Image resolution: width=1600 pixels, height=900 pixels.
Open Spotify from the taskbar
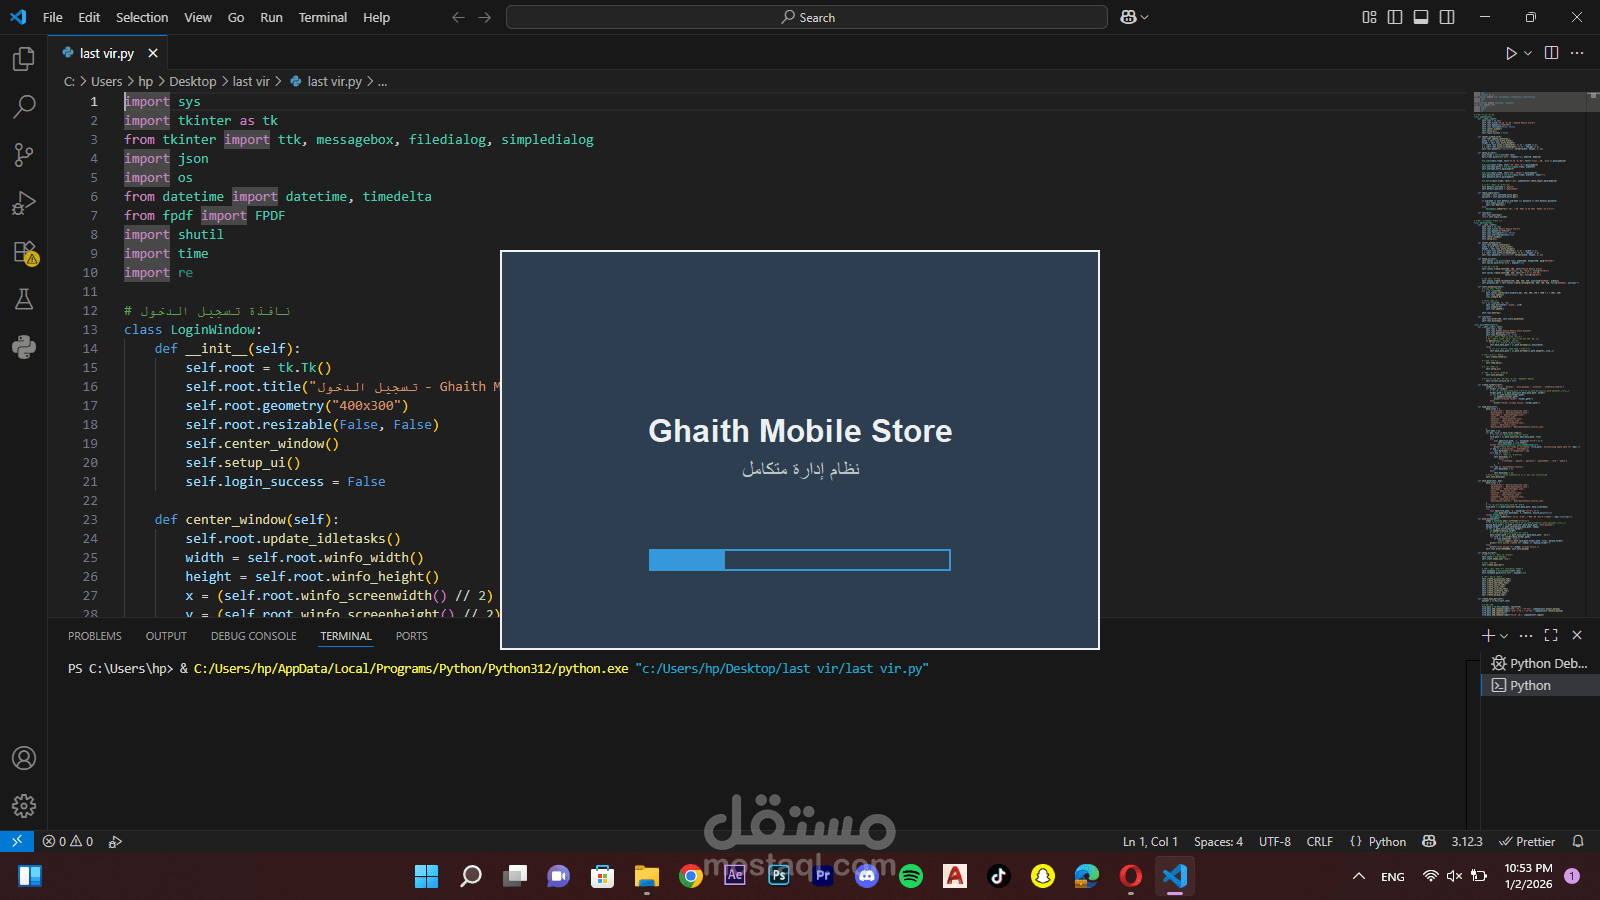pyautogui.click(x=911, y=876)
